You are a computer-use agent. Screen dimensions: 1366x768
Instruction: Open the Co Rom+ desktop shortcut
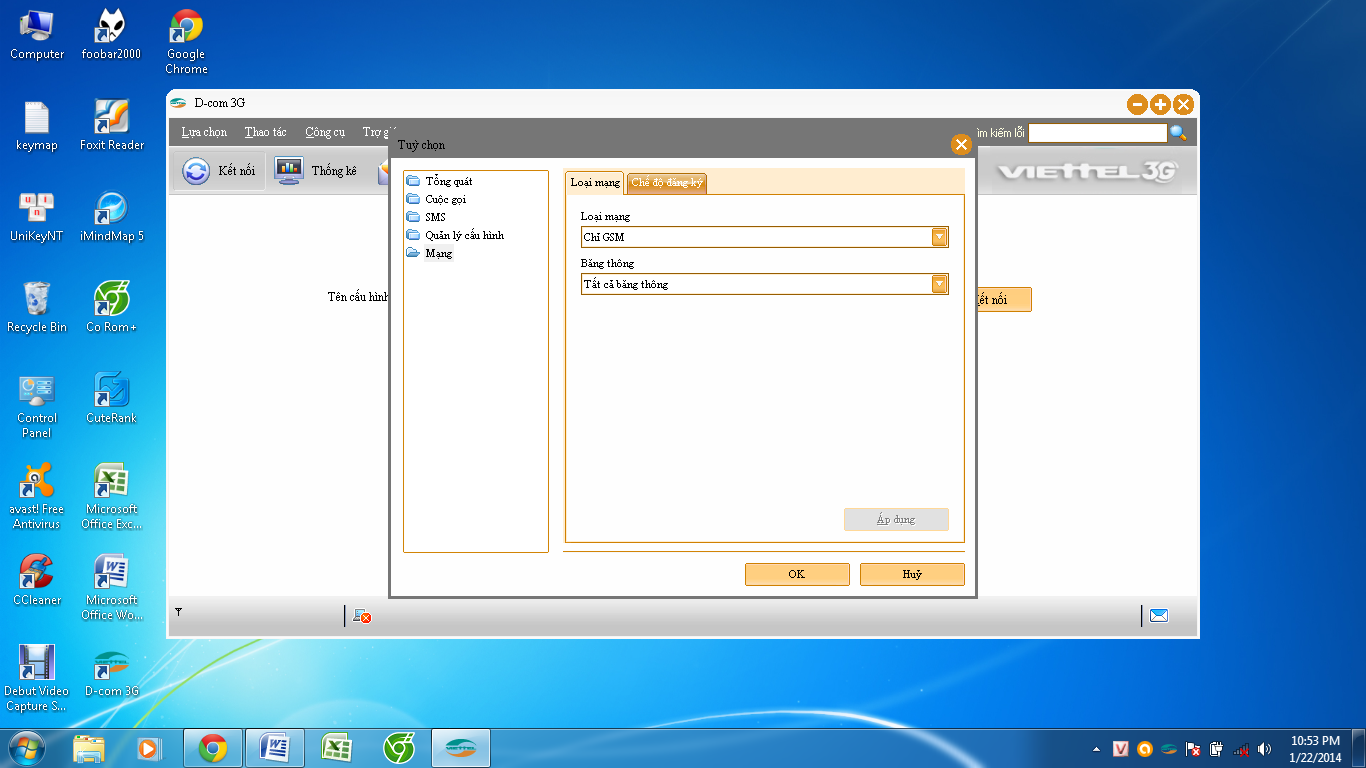(x=111, y=308)
